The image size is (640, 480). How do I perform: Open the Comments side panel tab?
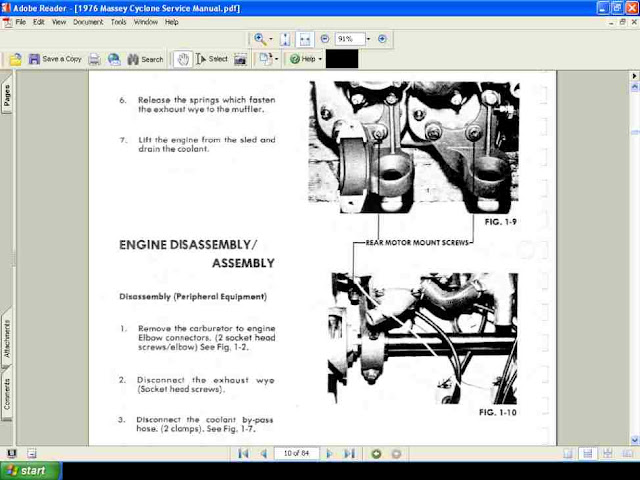click(7, 393)
